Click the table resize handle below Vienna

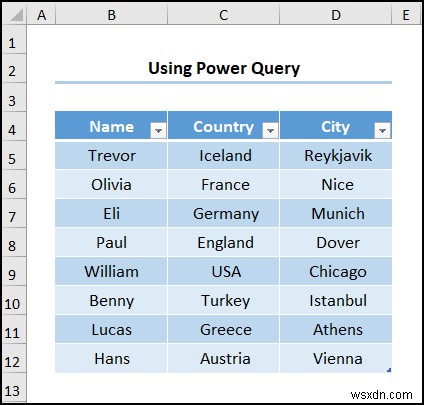389,370
